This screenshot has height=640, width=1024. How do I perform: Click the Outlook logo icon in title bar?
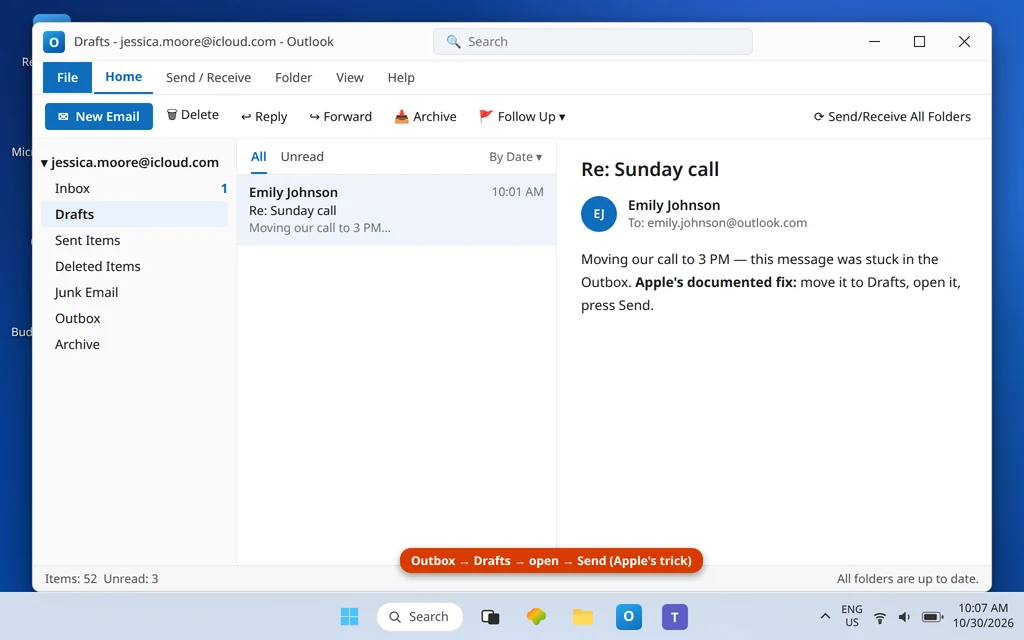click(x=54, y=42)
